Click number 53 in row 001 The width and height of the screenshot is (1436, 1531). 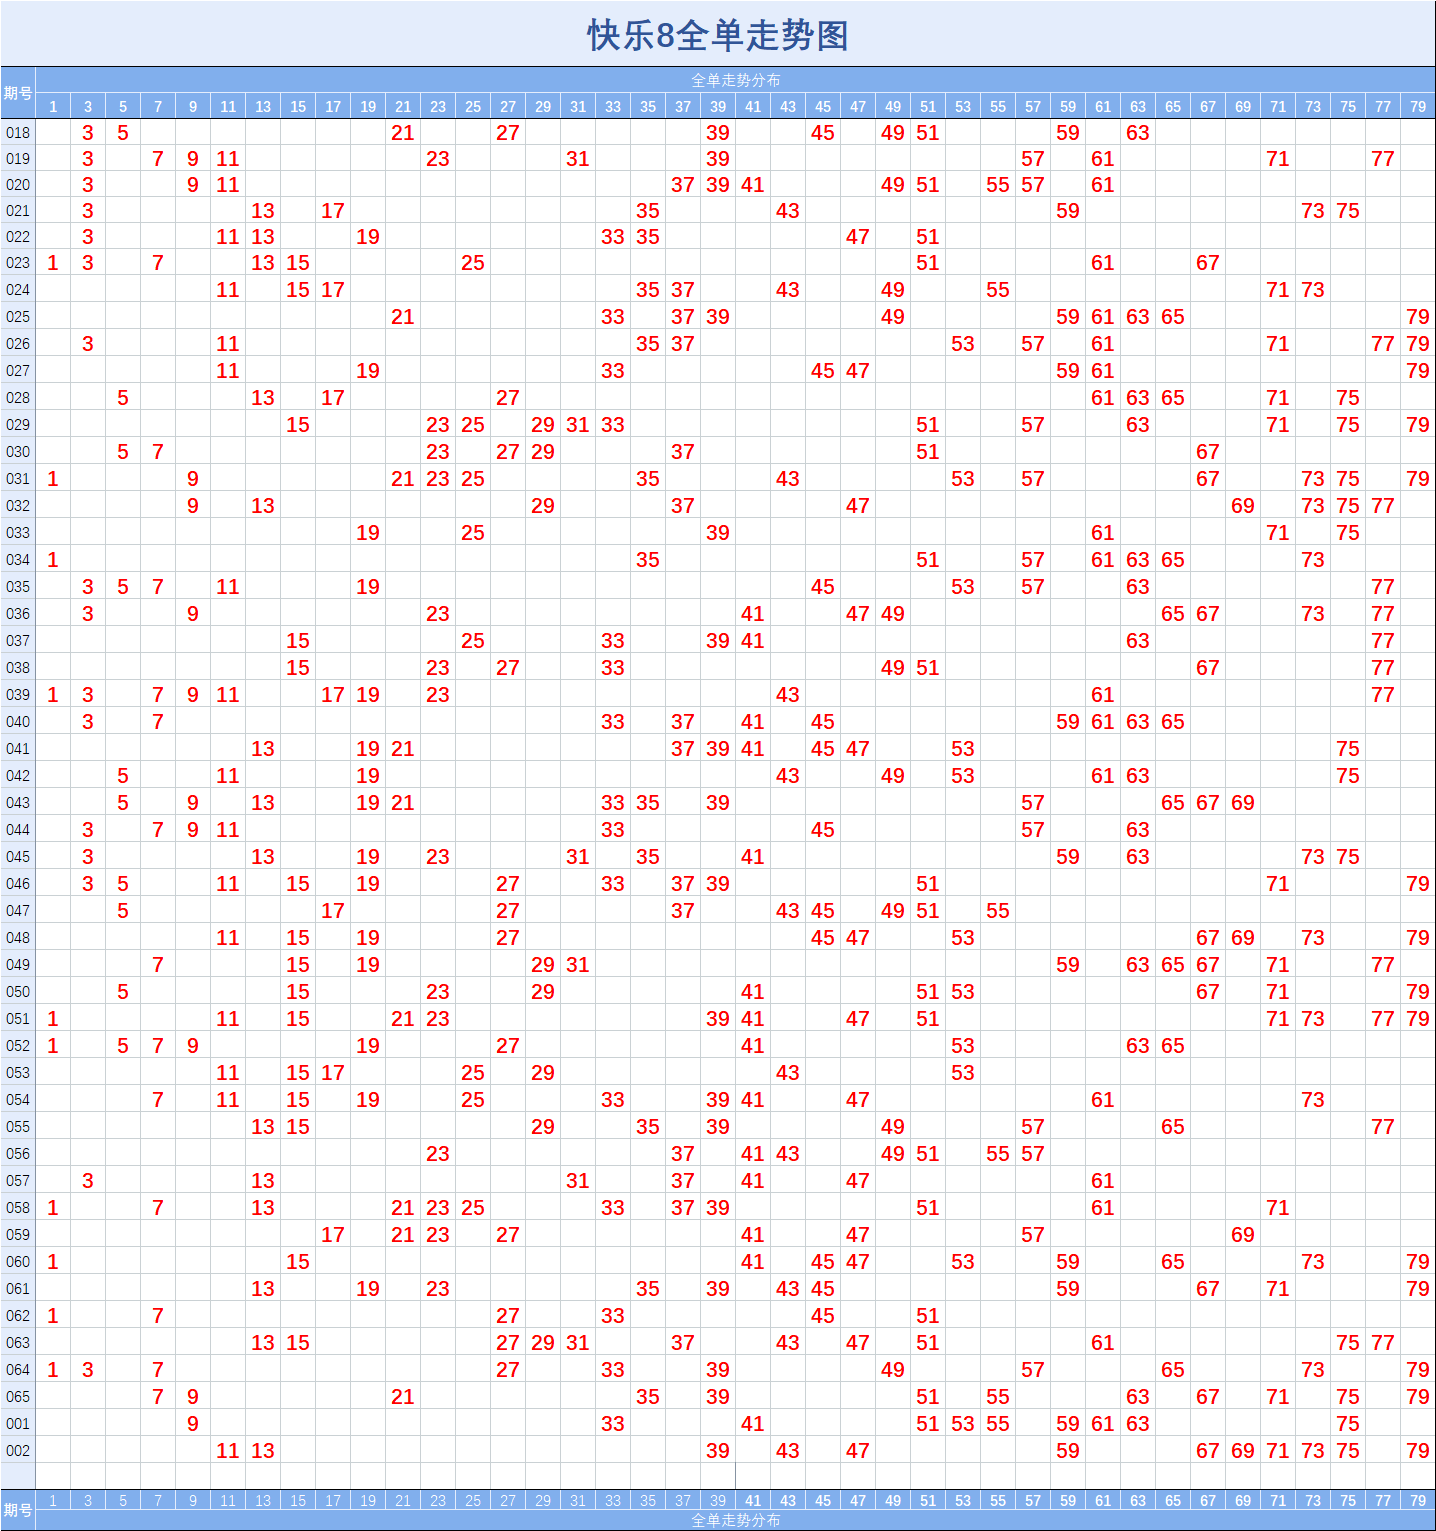click(x=963, y=1423)
